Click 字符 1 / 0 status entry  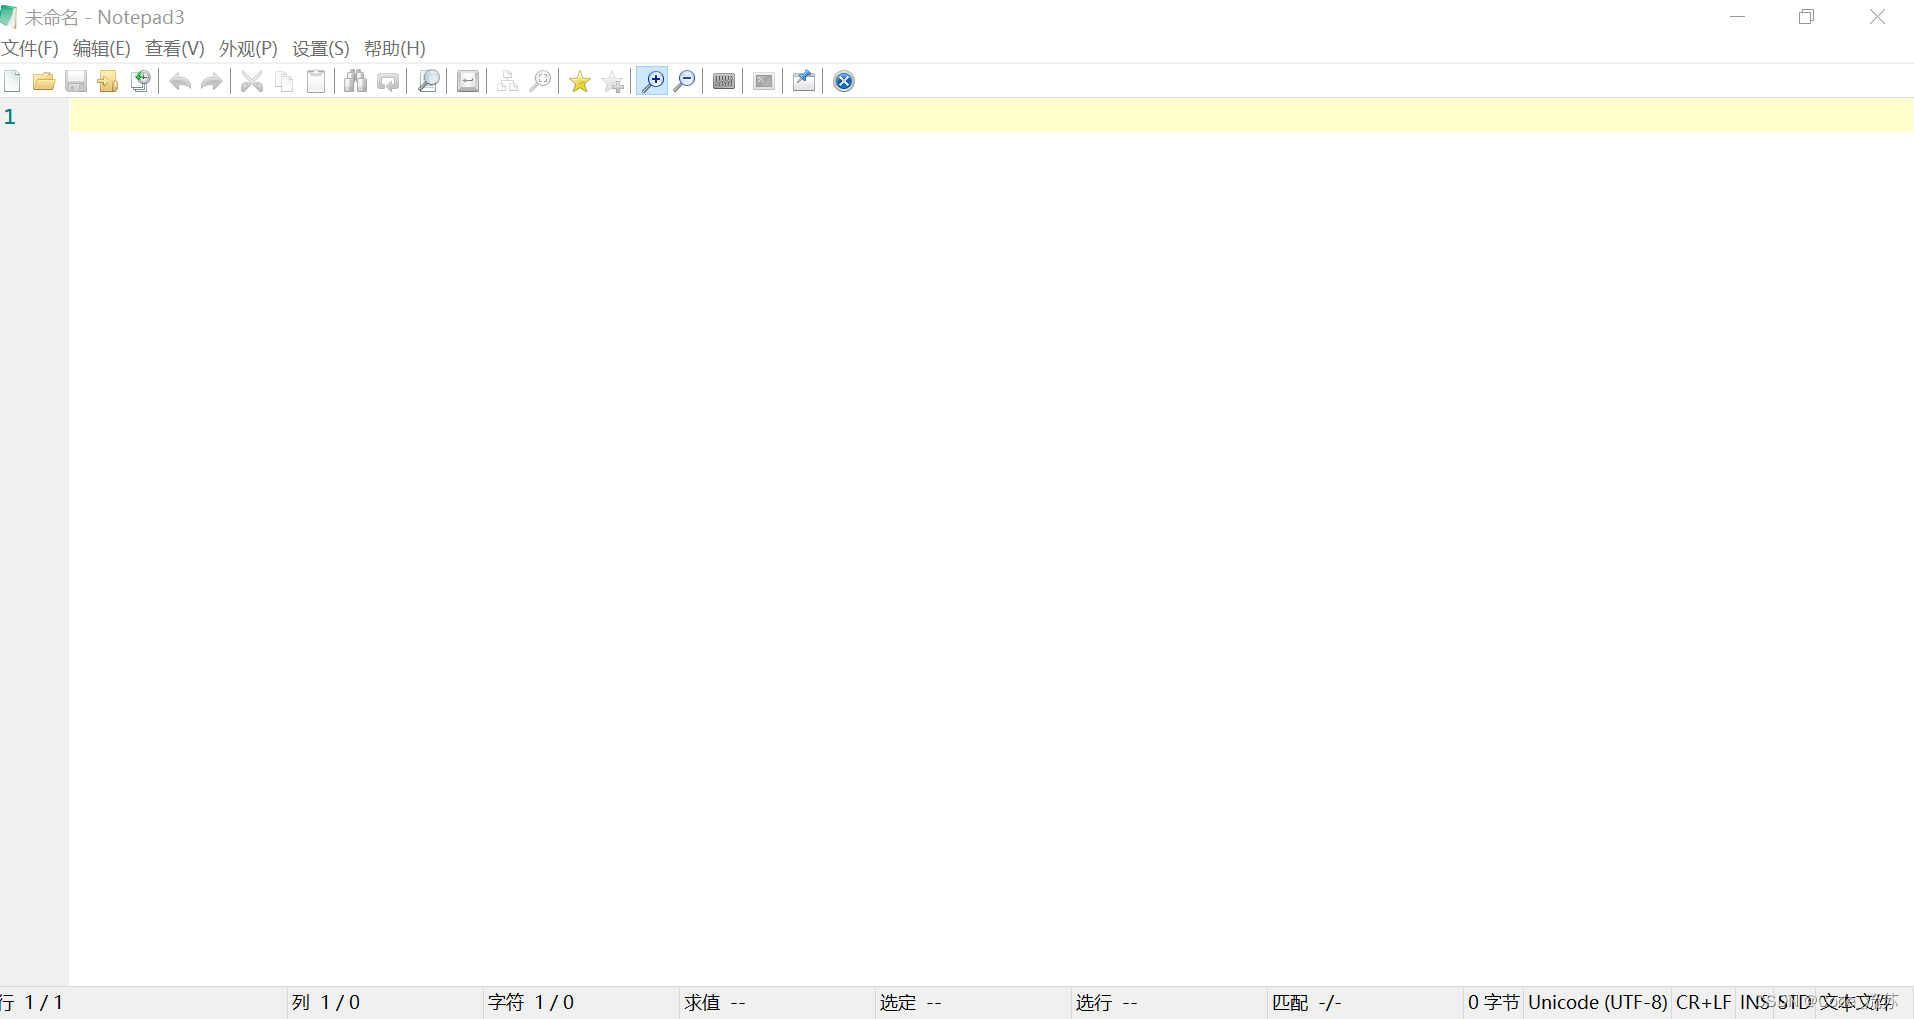click(x=531, y=1002)
